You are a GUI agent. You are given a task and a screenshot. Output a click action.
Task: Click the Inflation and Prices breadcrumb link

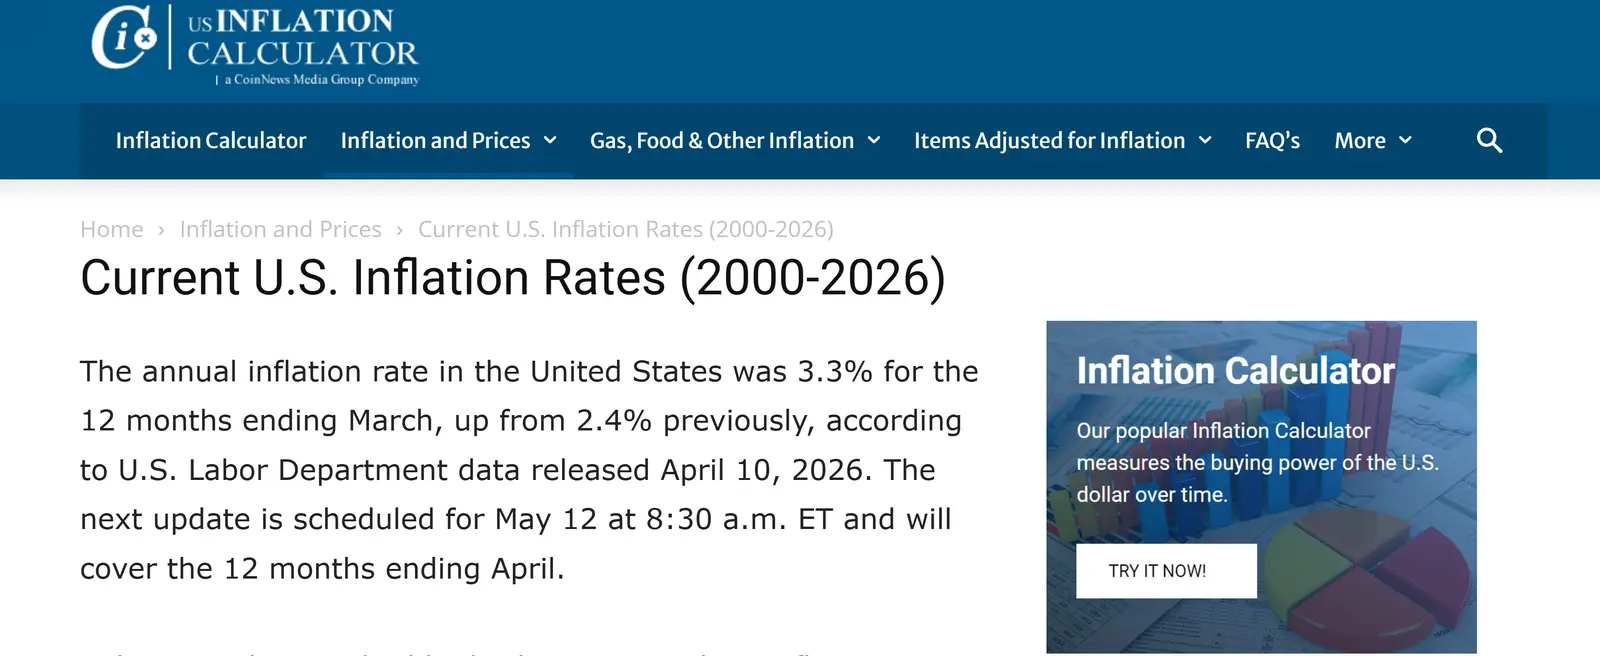[x=280, y=230]
